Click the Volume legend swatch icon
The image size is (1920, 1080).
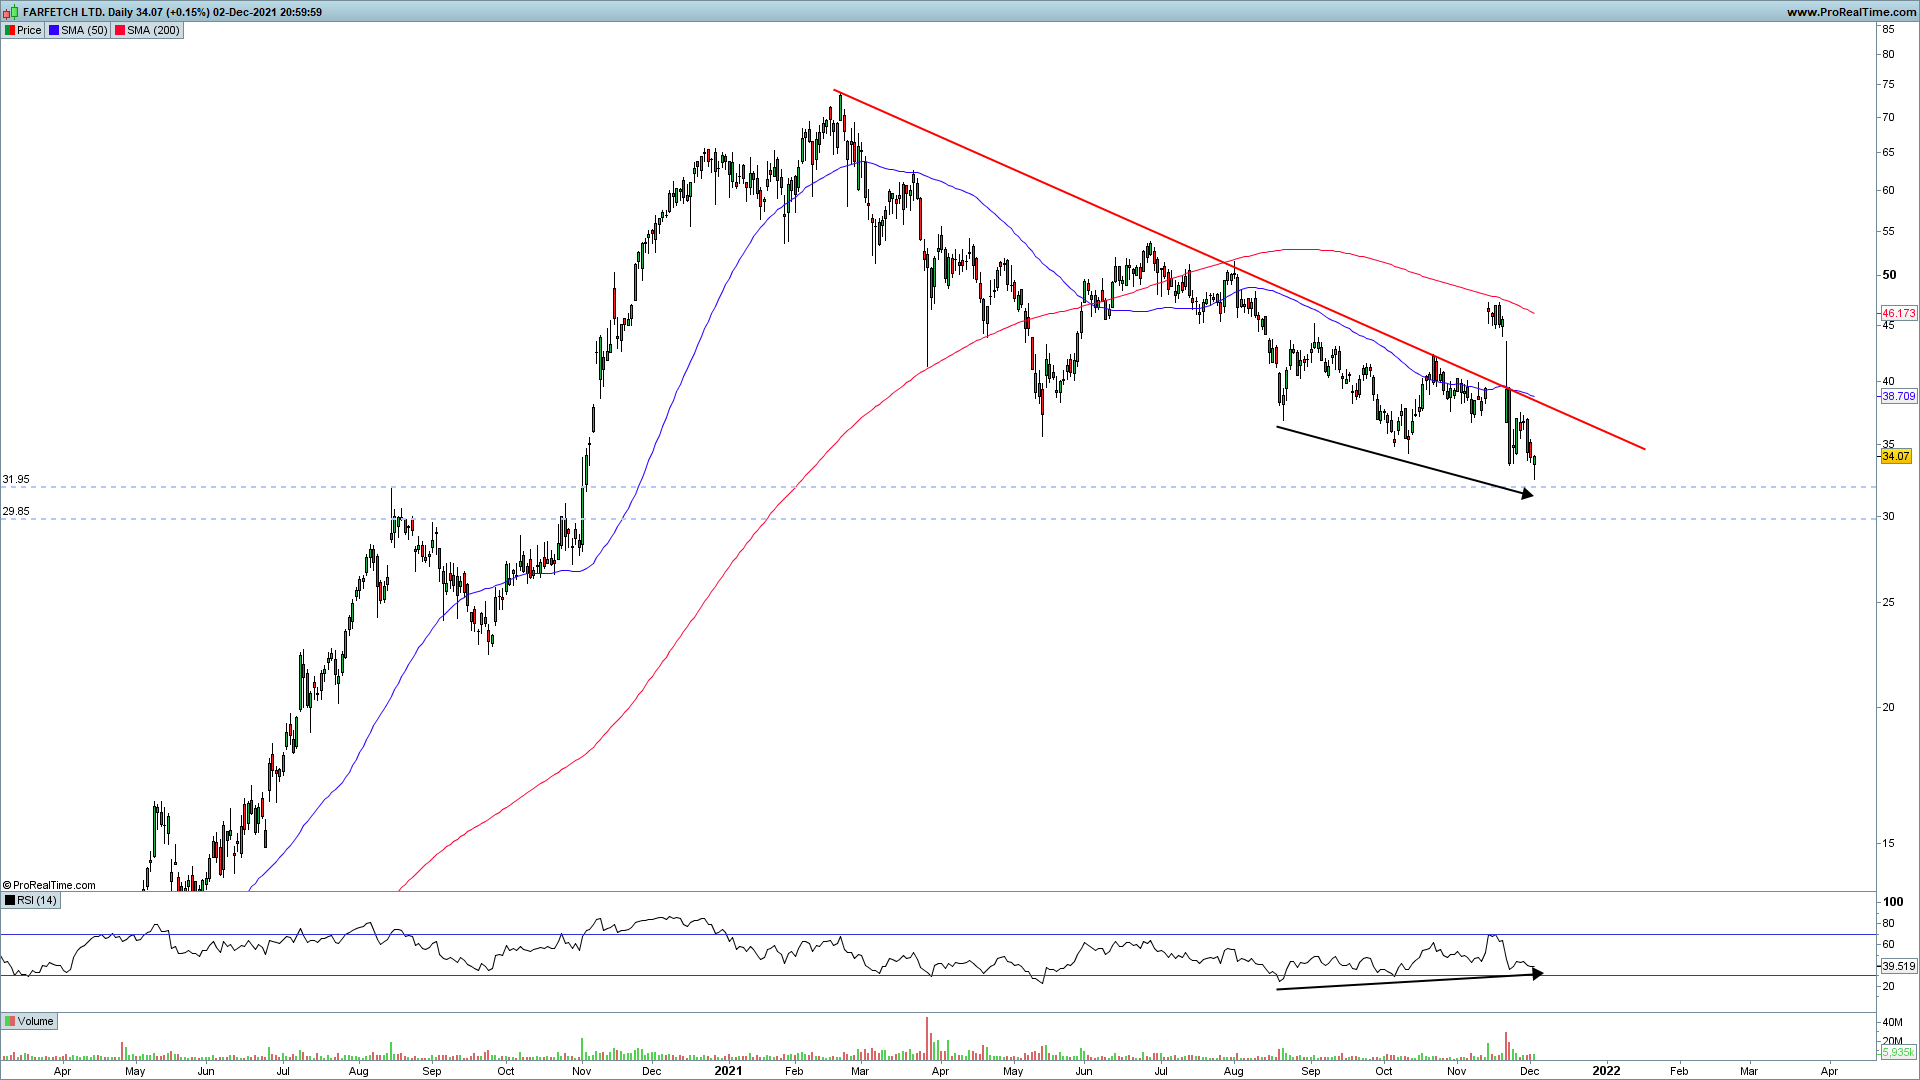tap(10, 1021)
